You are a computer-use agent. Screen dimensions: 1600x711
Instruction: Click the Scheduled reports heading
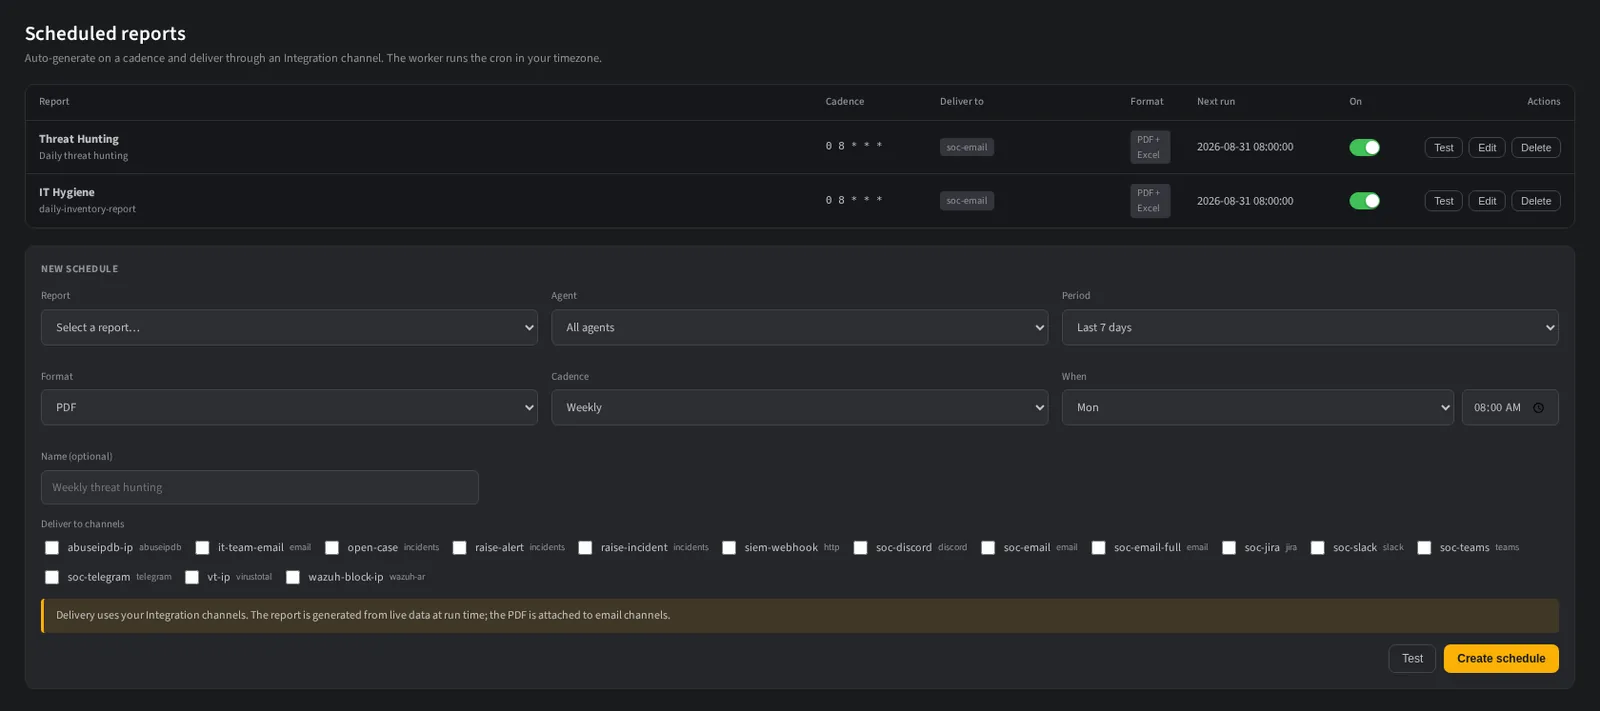click(x=105, y=33)
